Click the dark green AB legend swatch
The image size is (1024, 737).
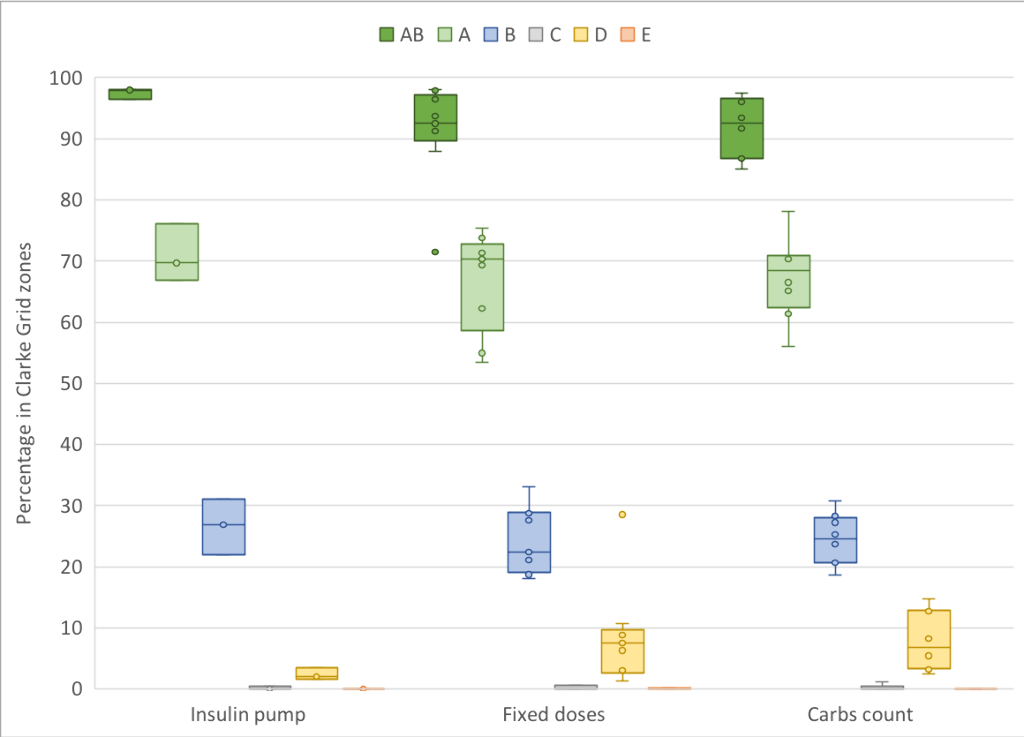(x=387, y=35)
